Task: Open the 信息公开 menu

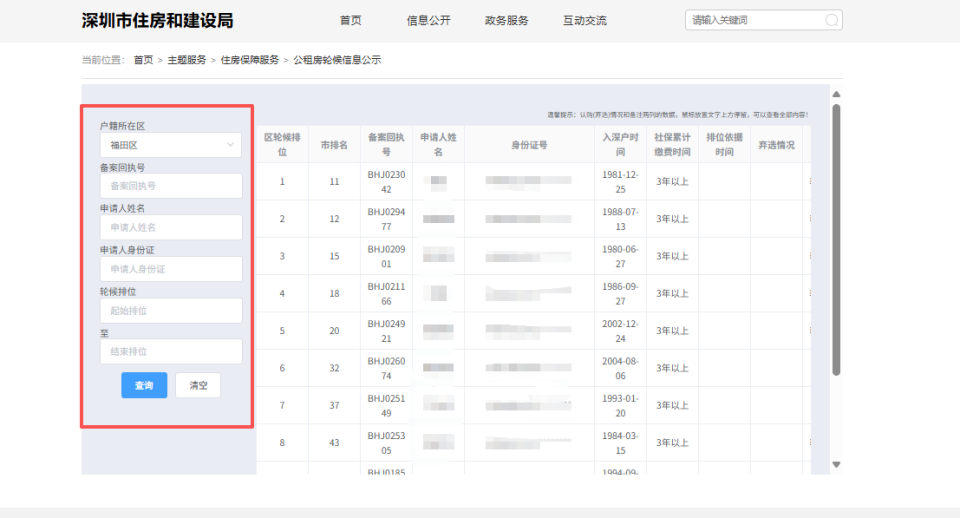Action: [429, 20]
